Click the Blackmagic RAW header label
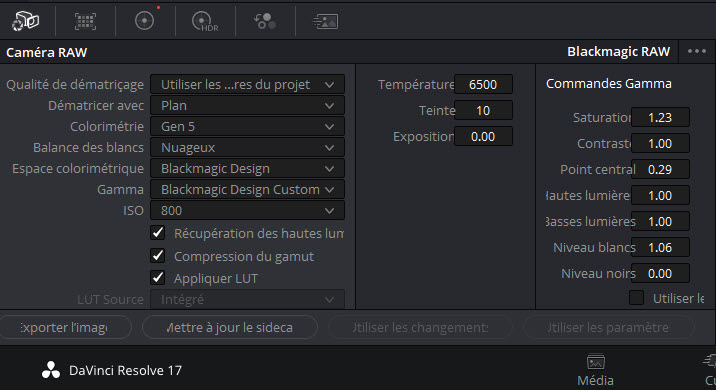 pyautogui.click(x=618, y=52)
